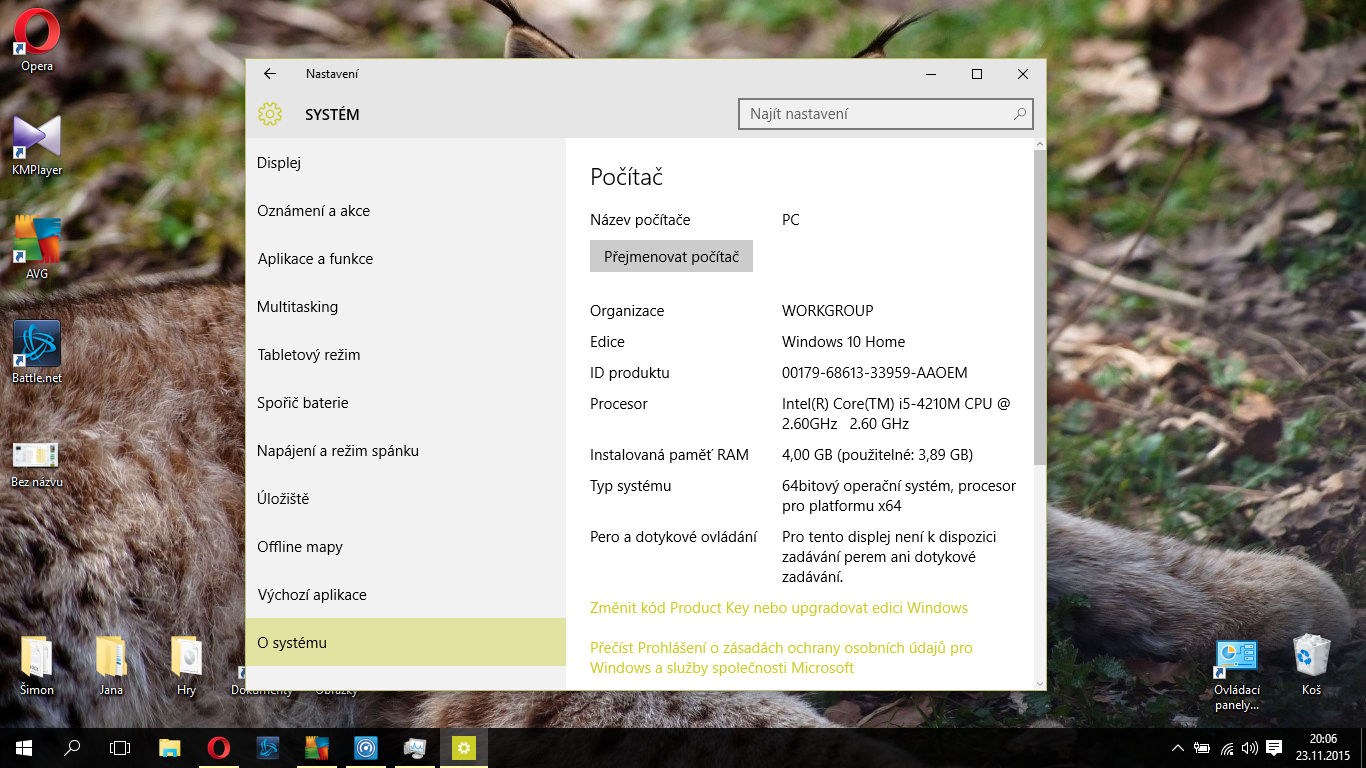This screenshot has height=768, width=1366.
Task: Click the Najít nastavení search field
Action: coord(878,114)
